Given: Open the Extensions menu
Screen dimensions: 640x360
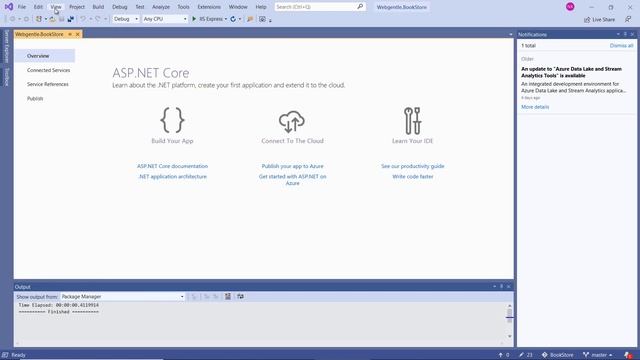Looking at the screenshot, I should pyautogui.click(x=209, y=7).
